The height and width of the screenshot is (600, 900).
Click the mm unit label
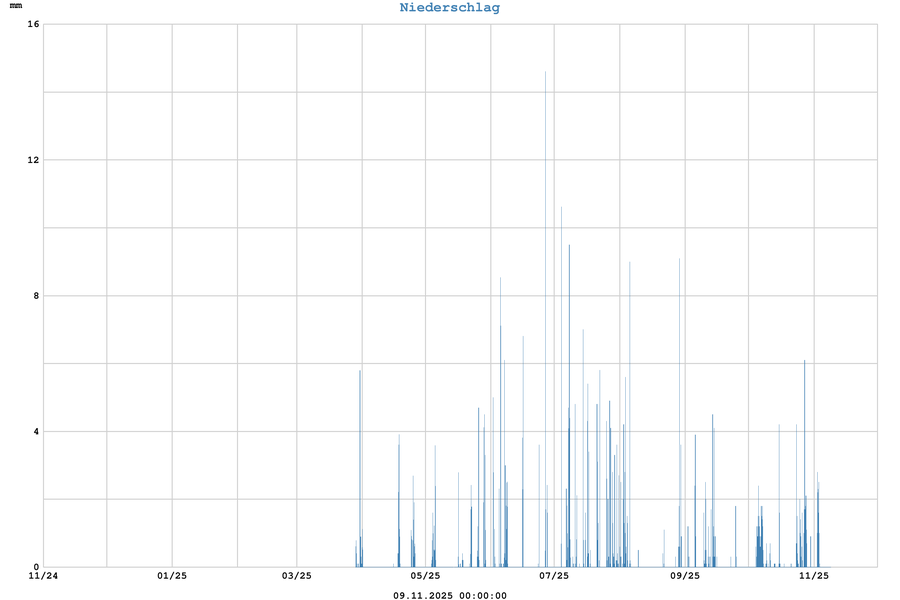point(15,7)
